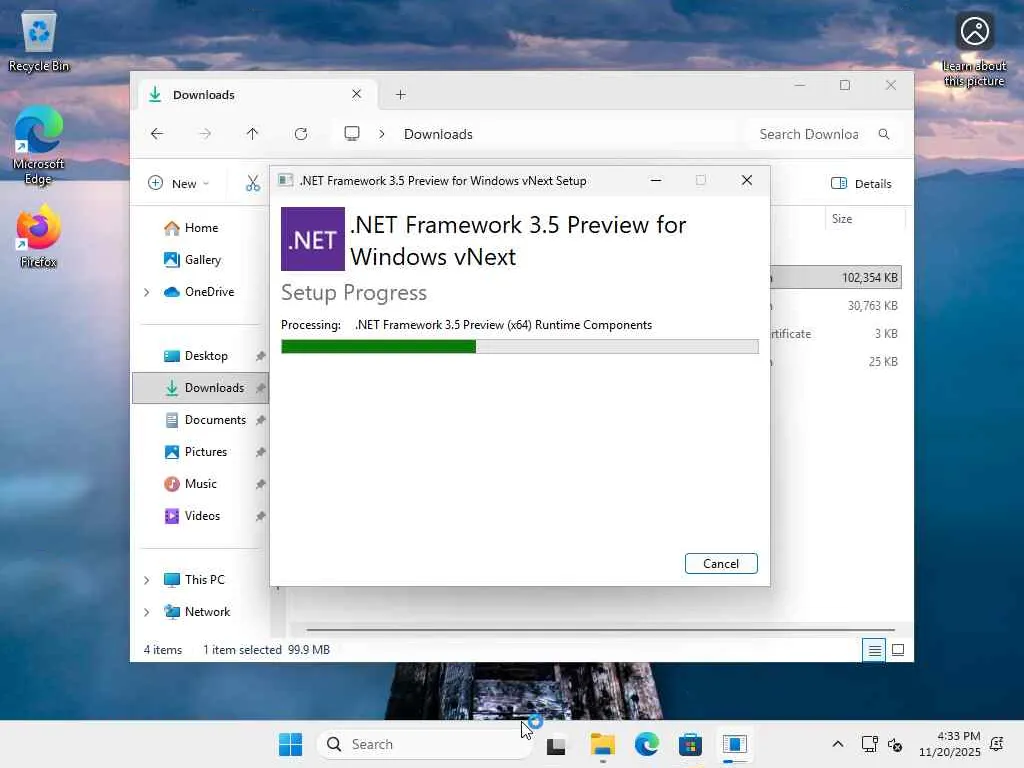Click the Cut scissors icon
The width and height of the screenshot is (1024, 768).
click(x=253, y=184)
